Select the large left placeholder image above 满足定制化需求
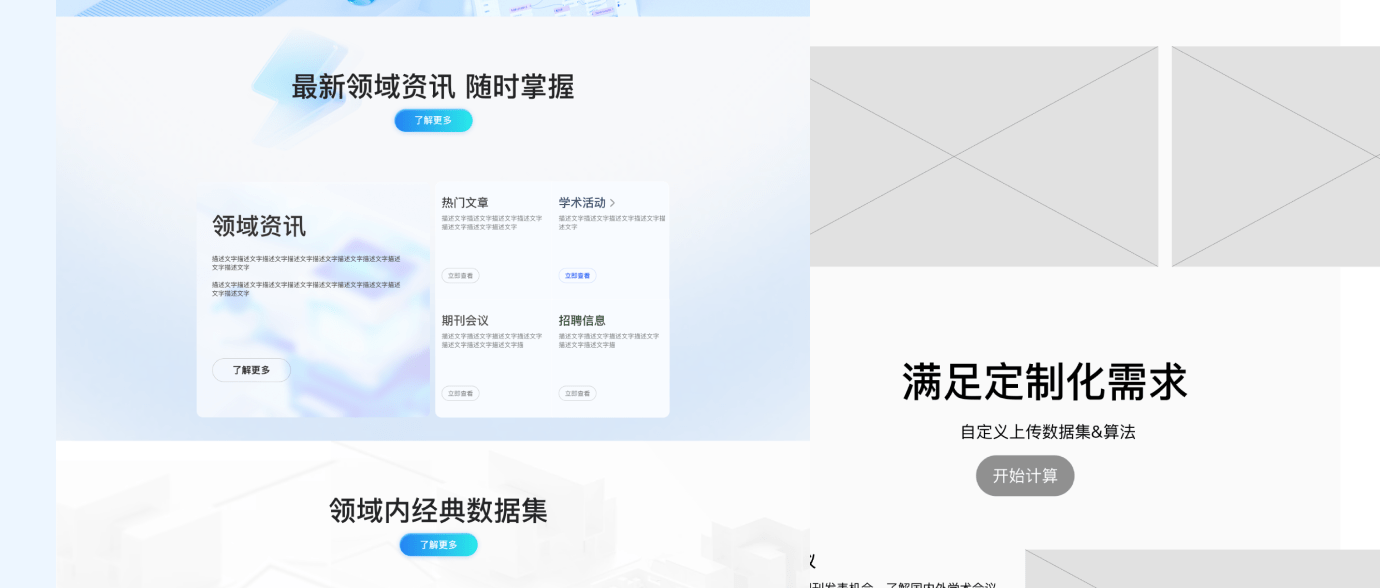 [984, 156]
